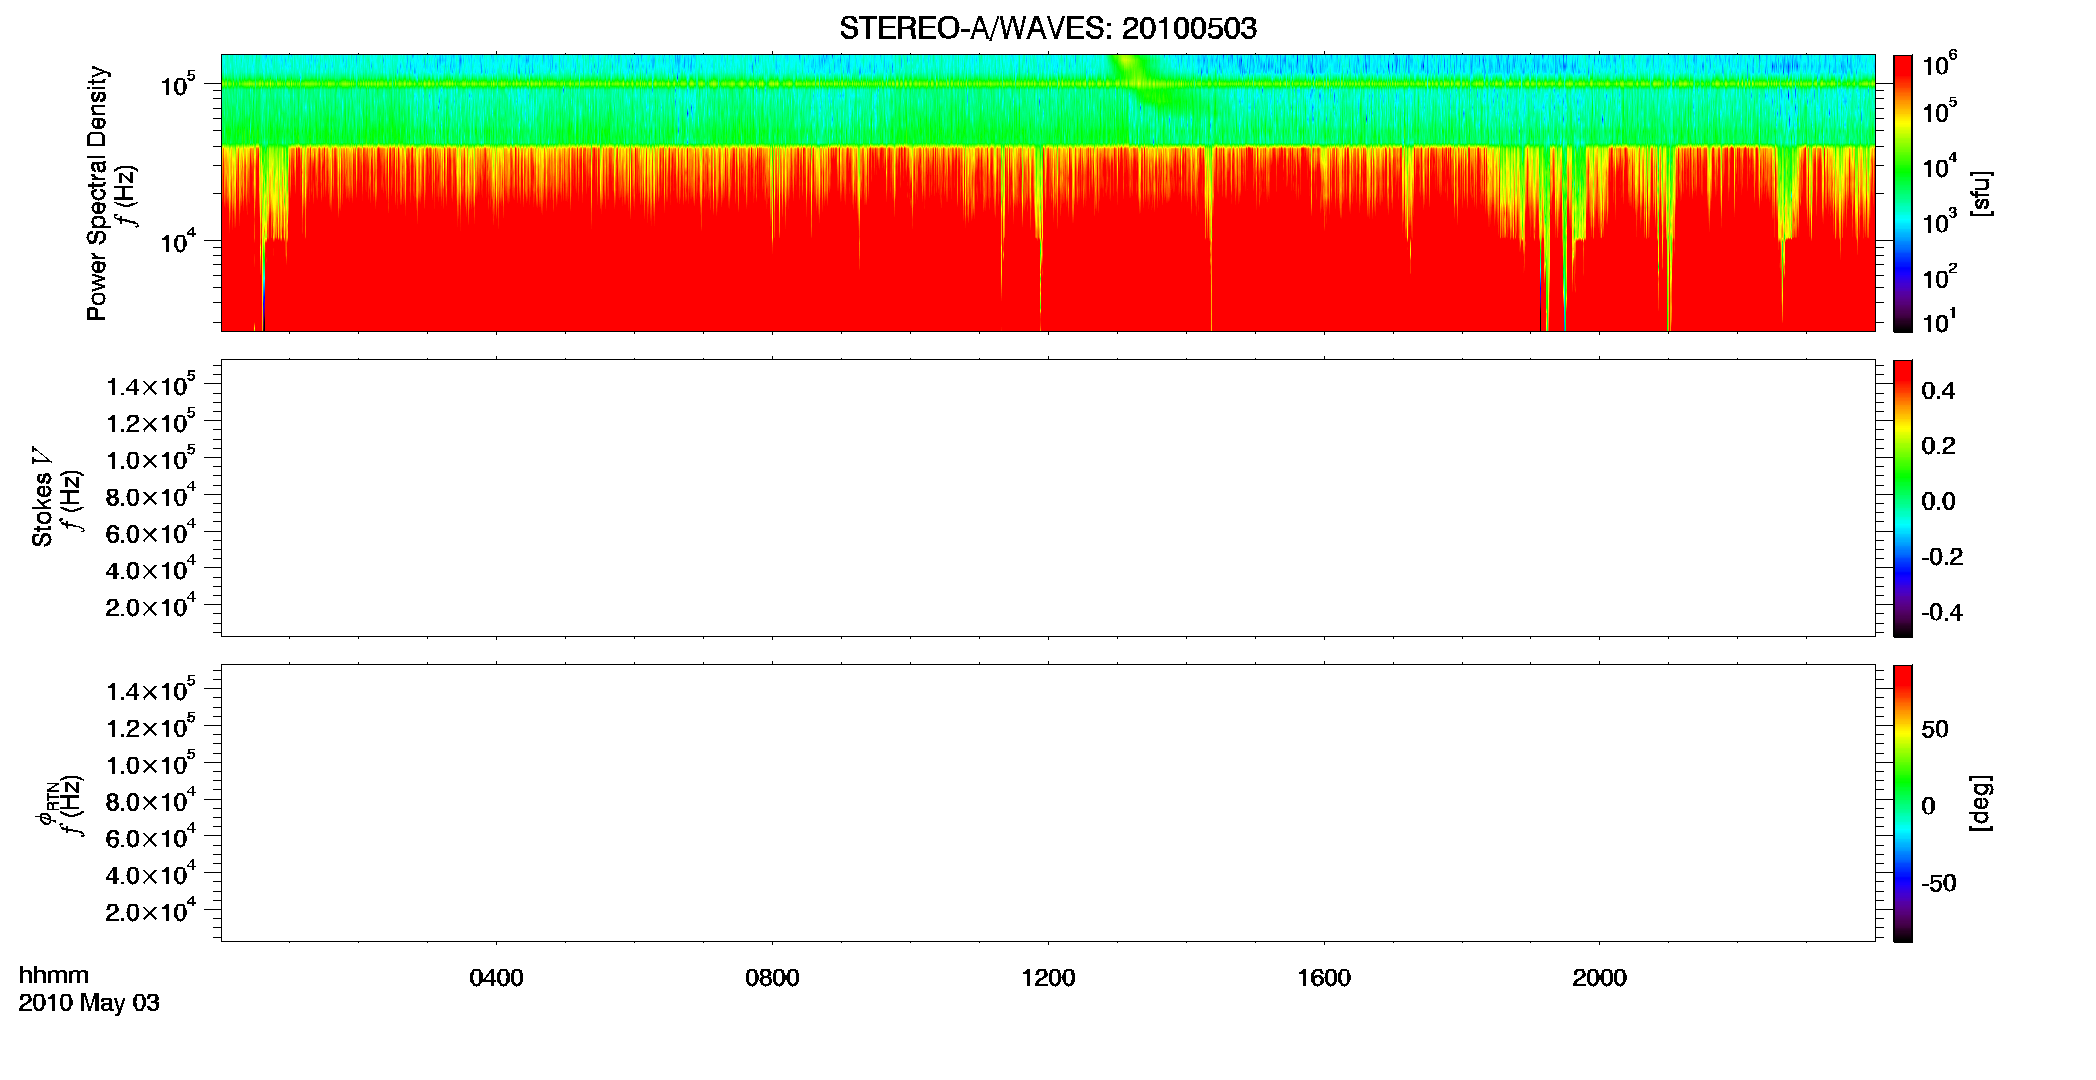Click the 1.4×10^5 tick in Stokes V panel
The image size is (2096, 1080).
pos(151,384)
